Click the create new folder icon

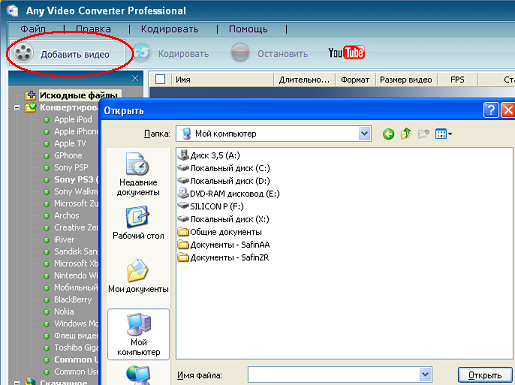click(423, 134)
